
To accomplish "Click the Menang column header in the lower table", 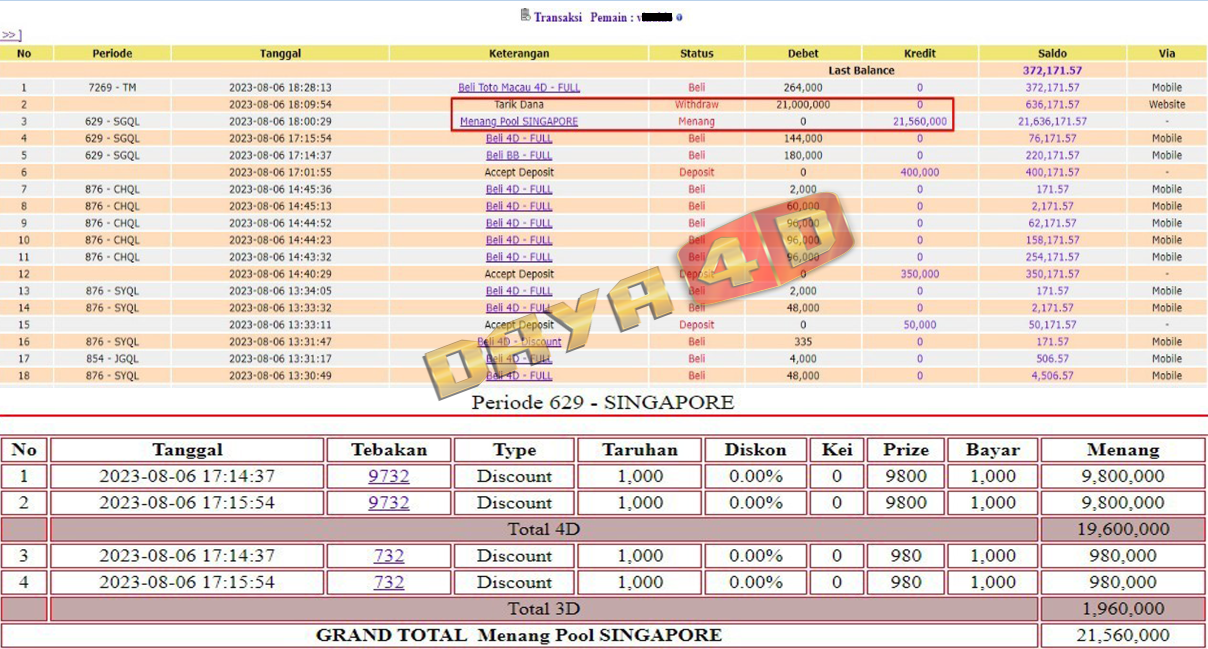I will [1122, 450].
